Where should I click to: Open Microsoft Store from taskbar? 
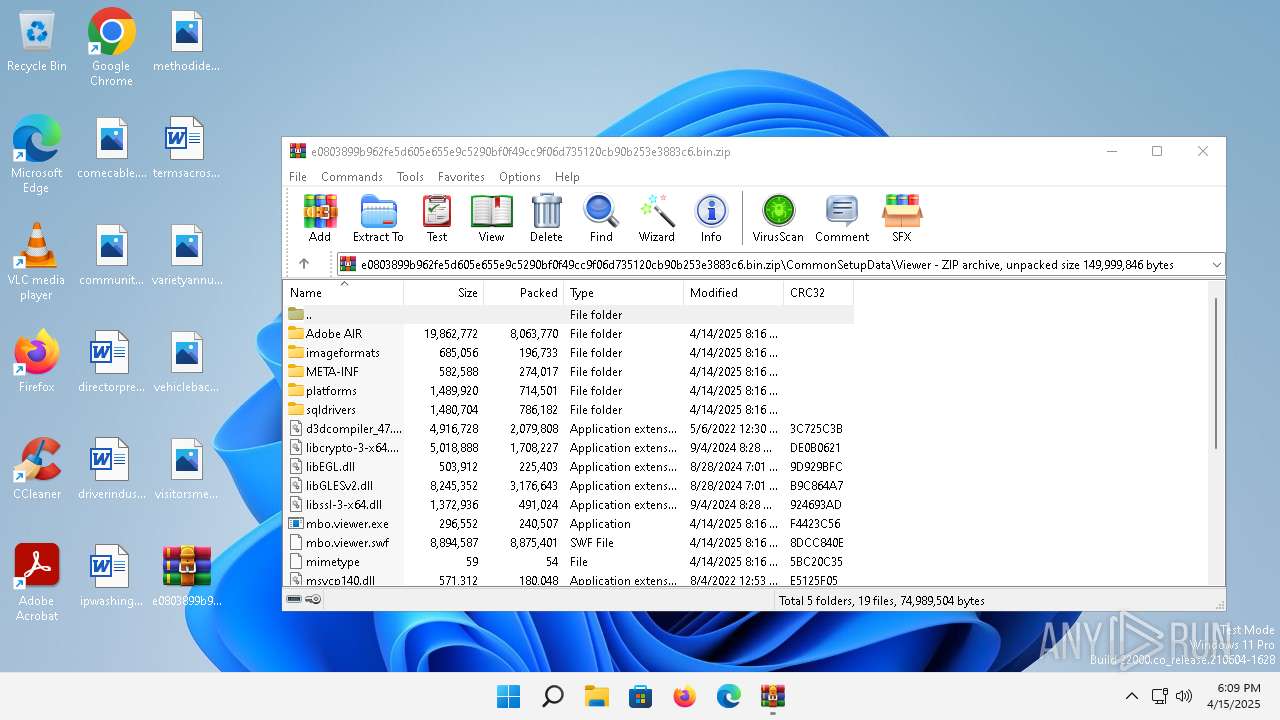click(640, 696)
